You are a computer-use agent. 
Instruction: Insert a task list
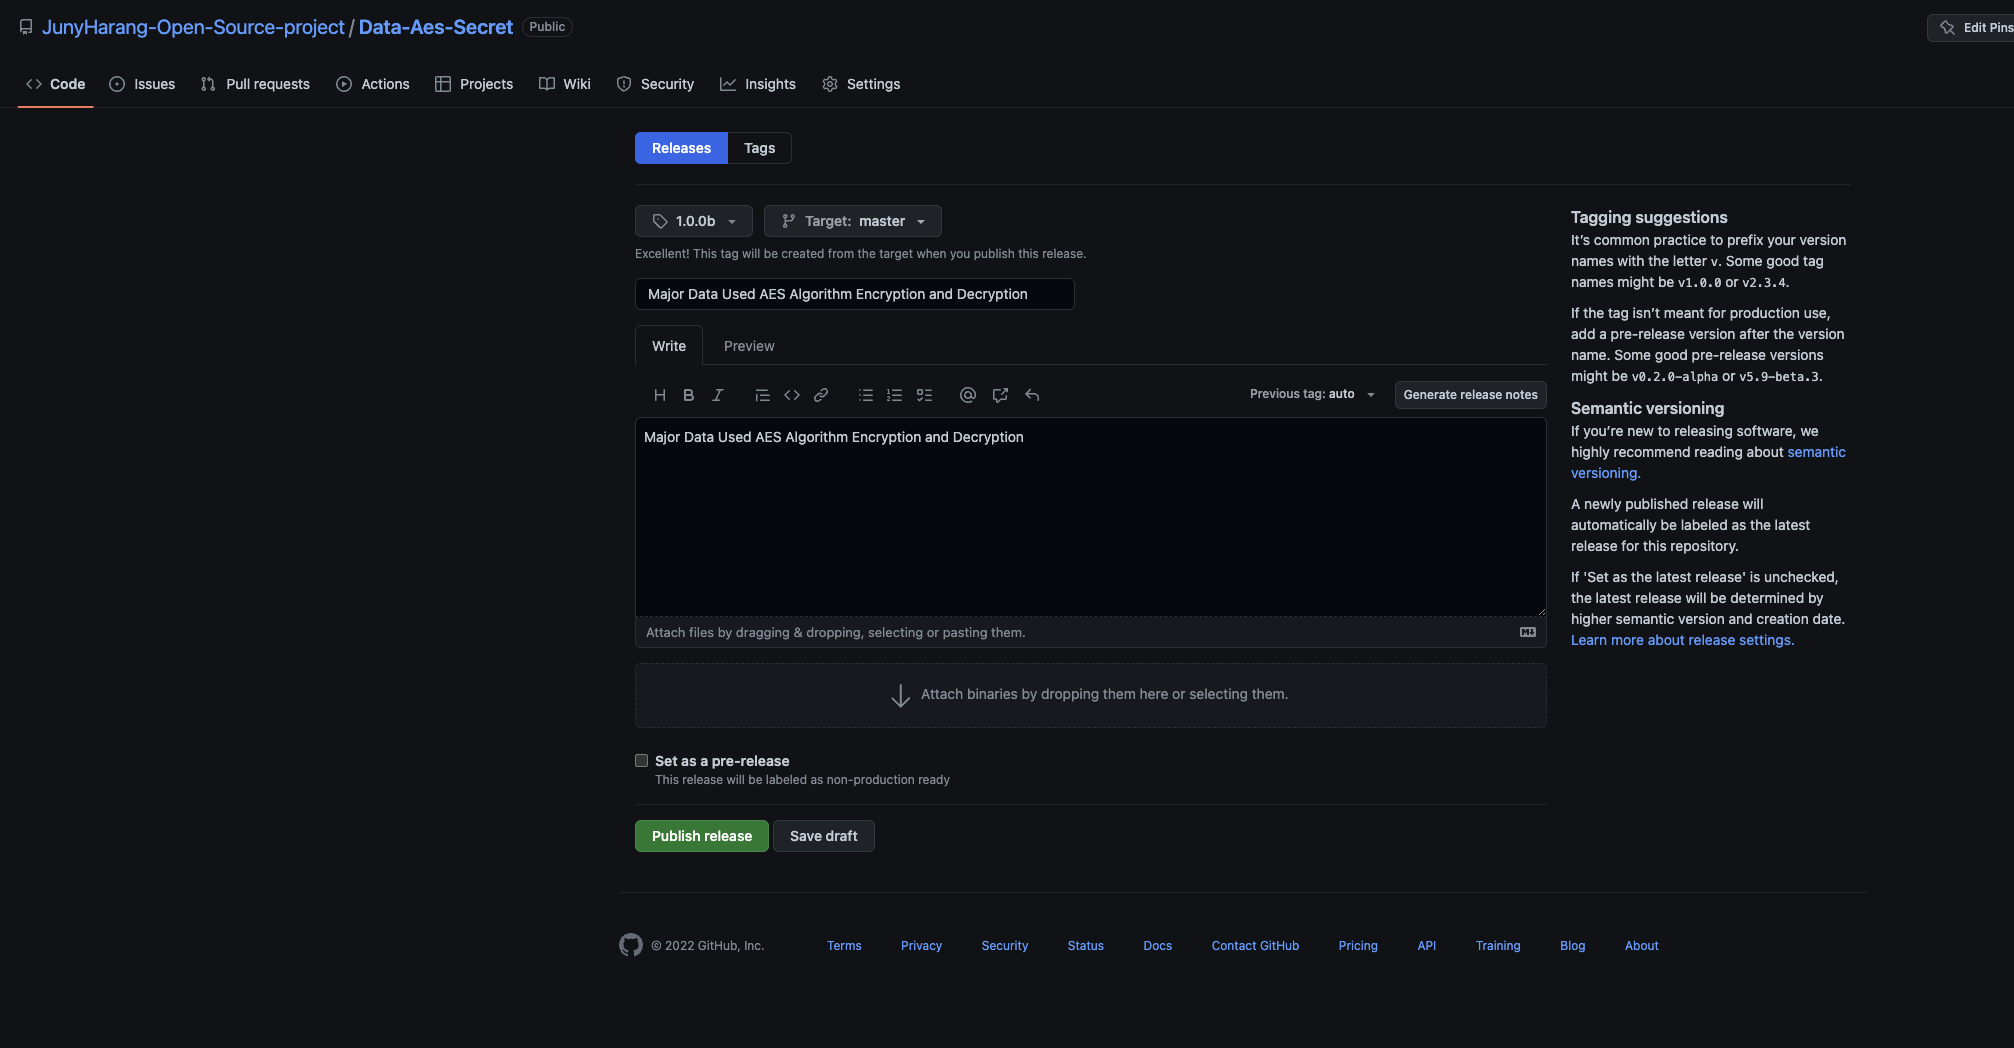[924, 395]
